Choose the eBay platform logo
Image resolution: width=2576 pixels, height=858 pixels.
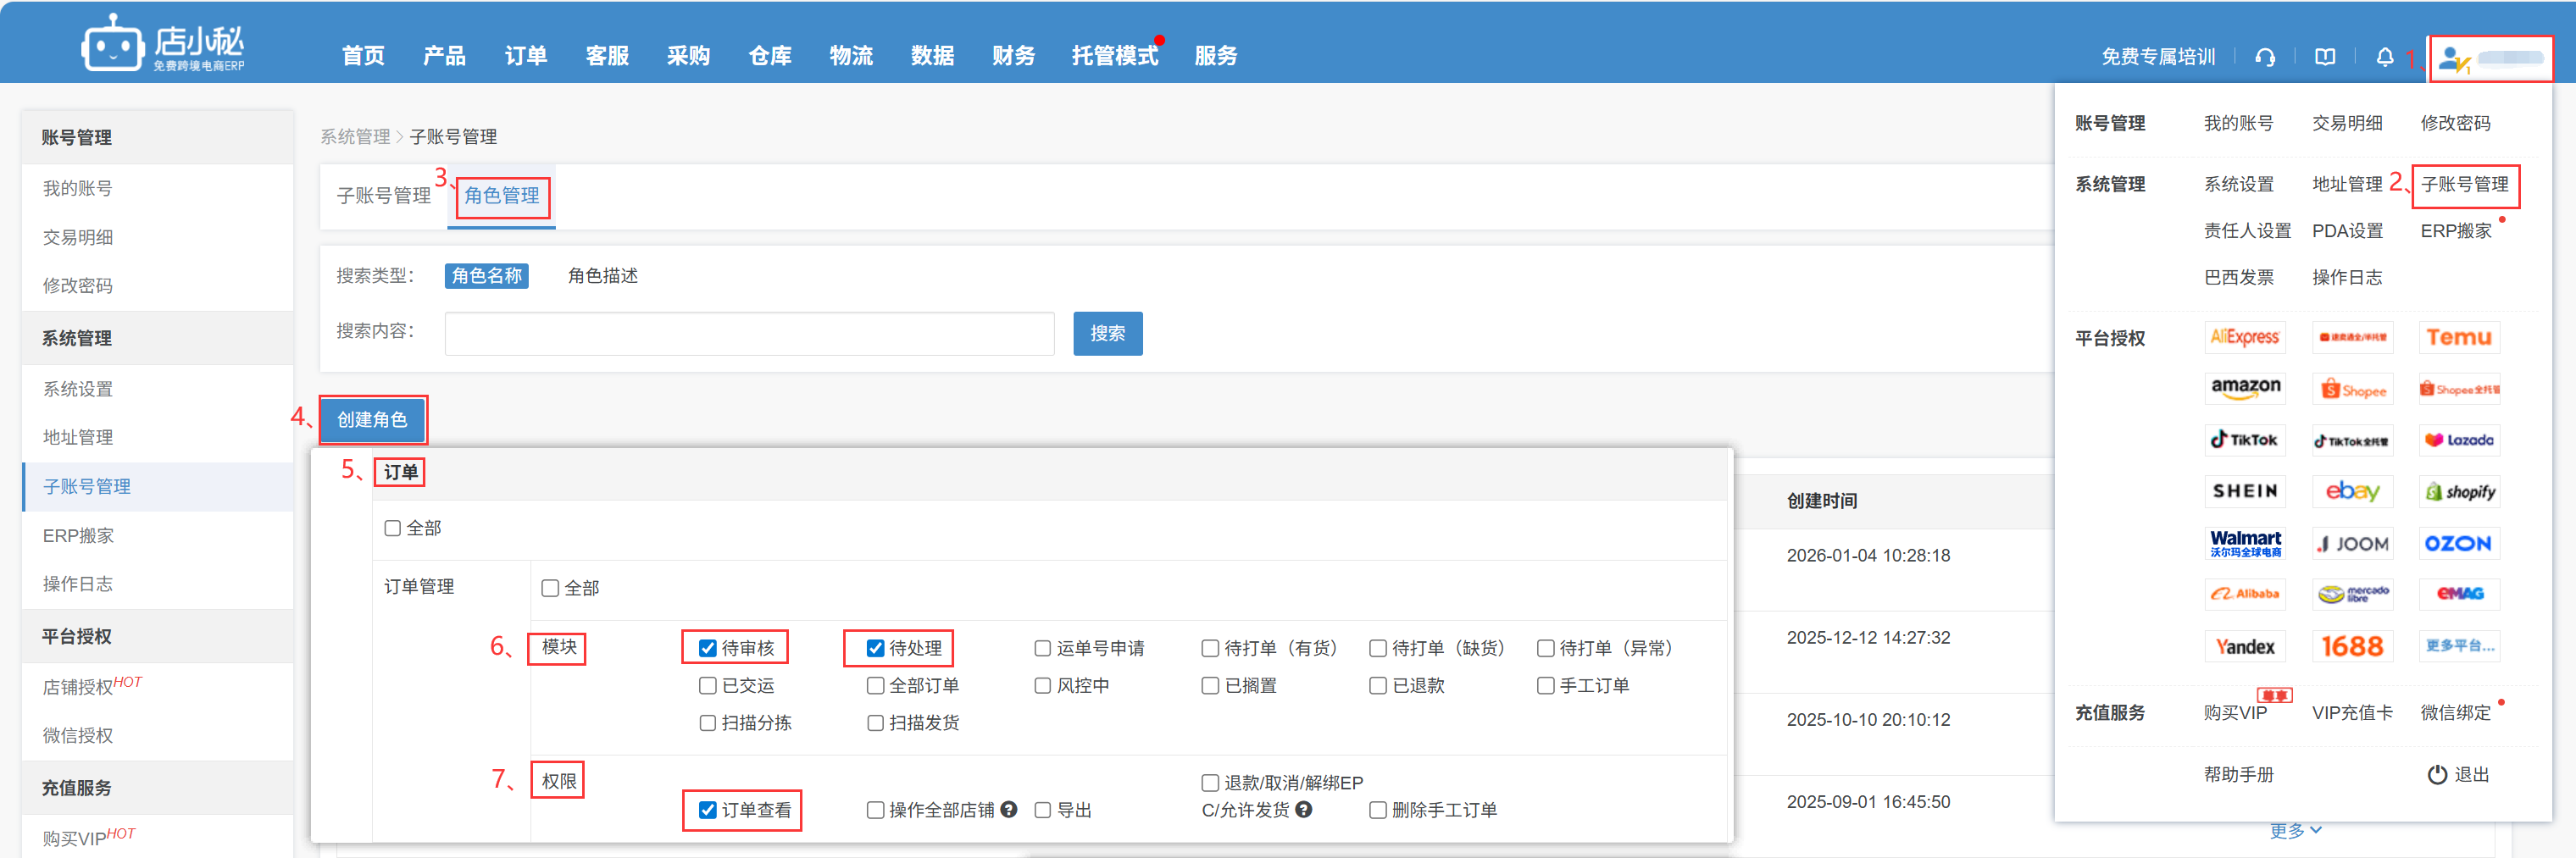[x=2352, y=491]
